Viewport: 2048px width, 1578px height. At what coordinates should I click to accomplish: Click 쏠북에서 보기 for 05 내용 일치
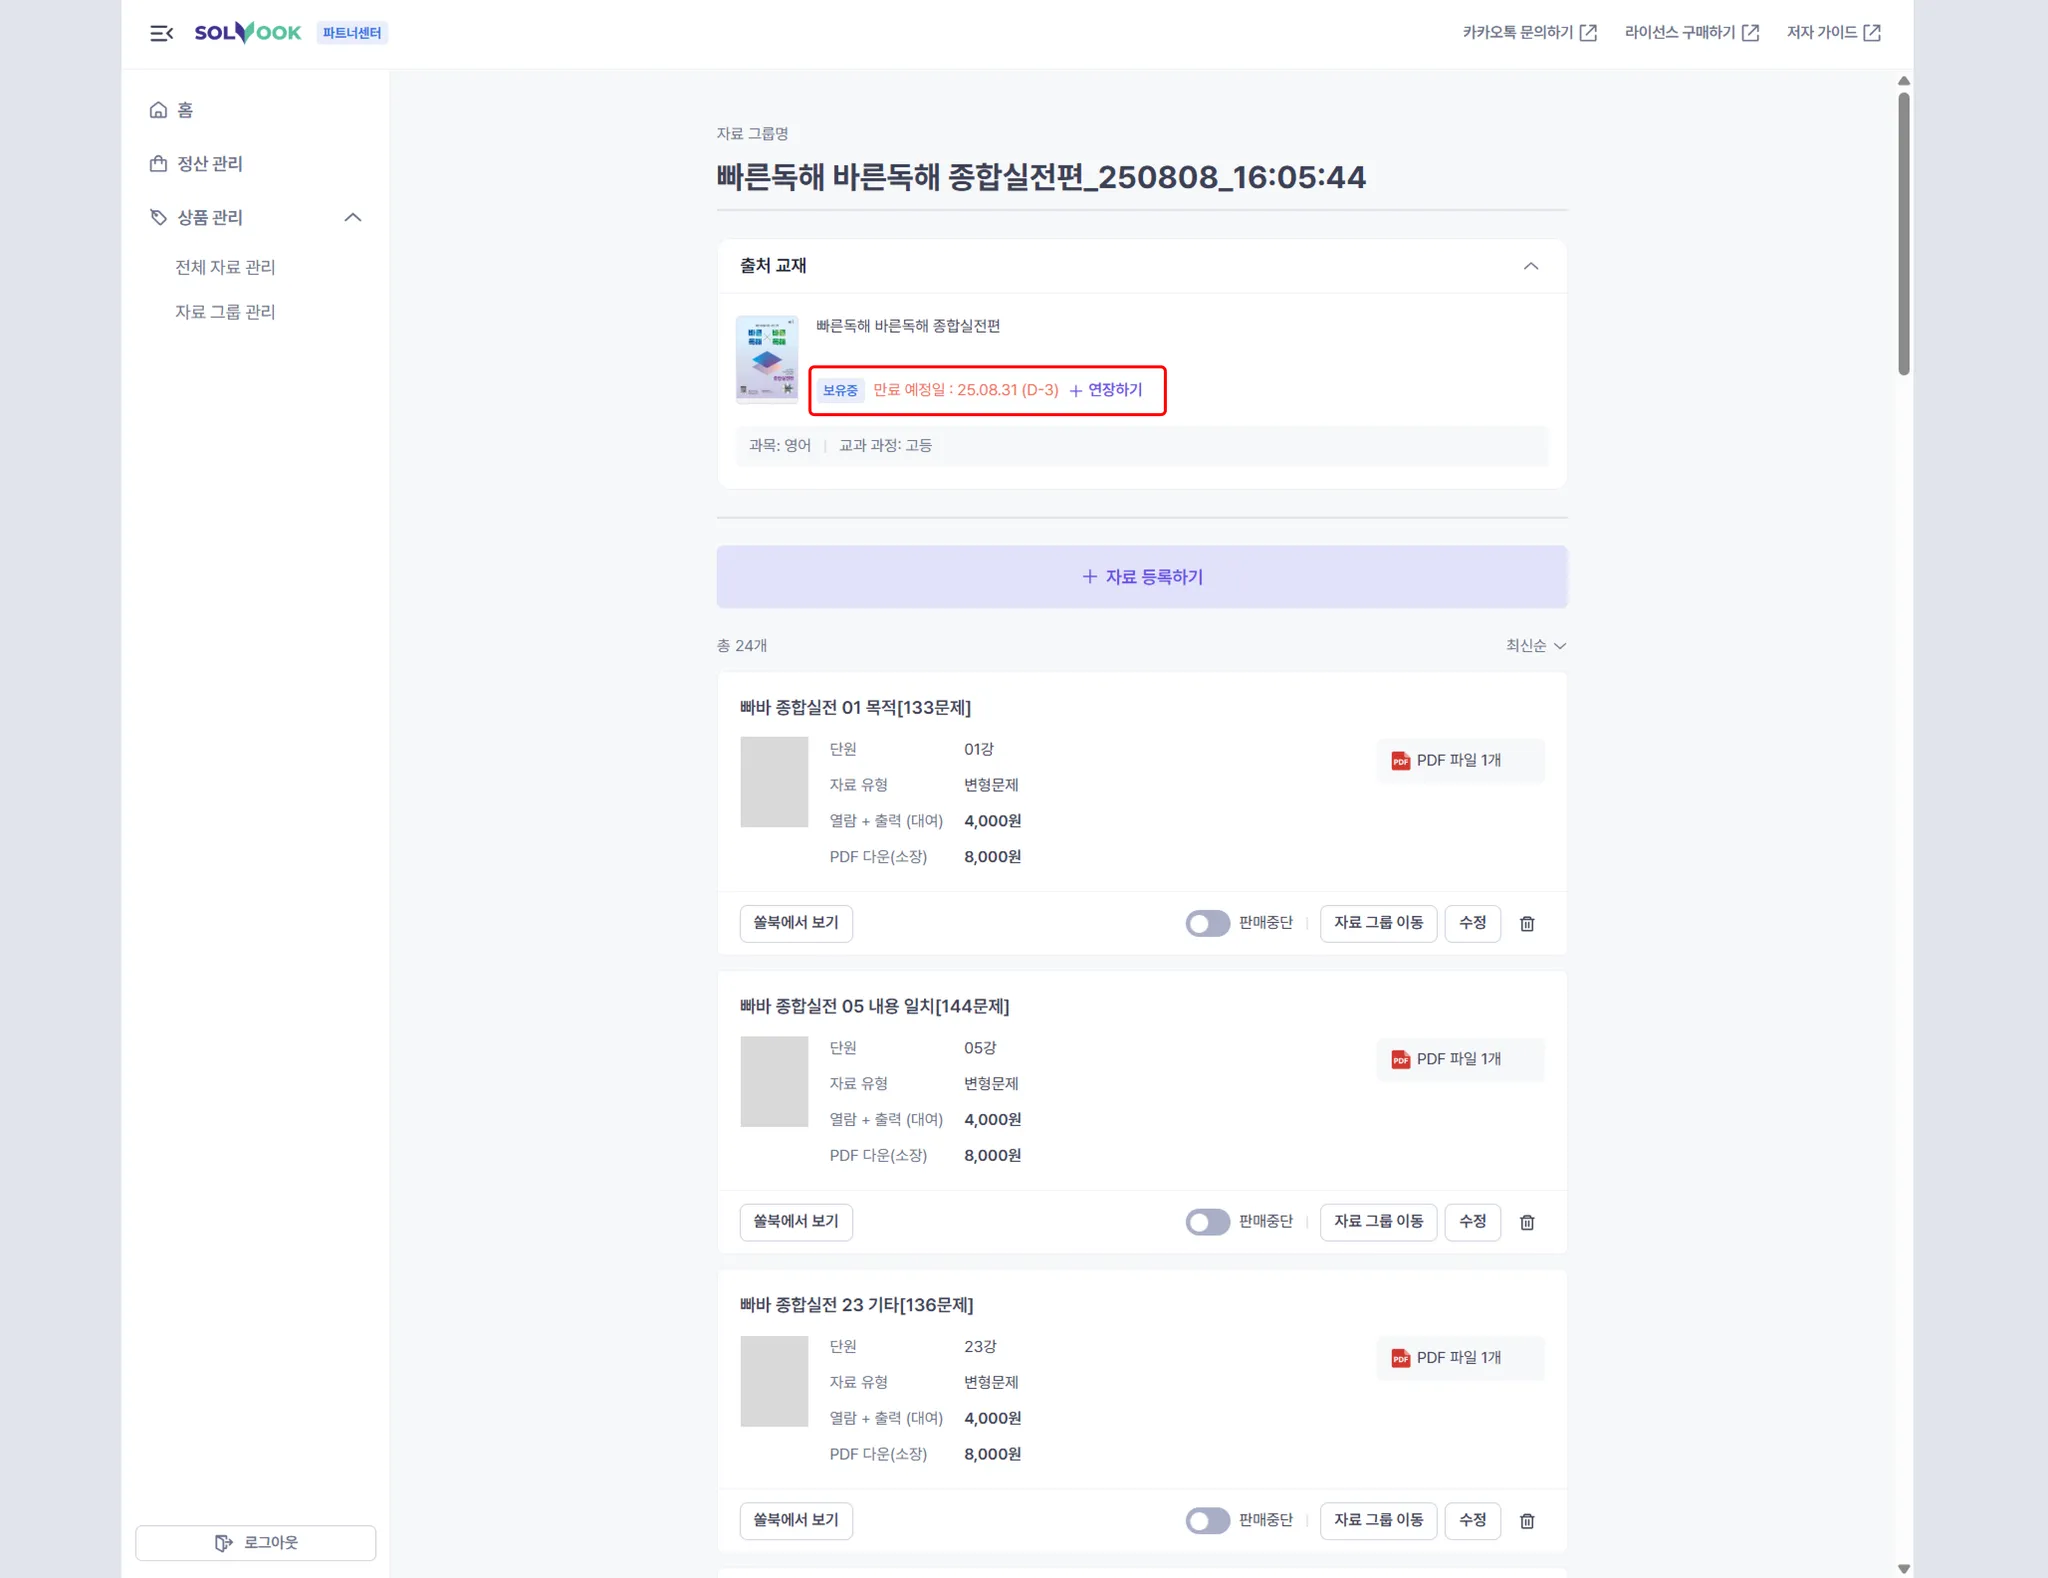click(x=796, y=1222)
